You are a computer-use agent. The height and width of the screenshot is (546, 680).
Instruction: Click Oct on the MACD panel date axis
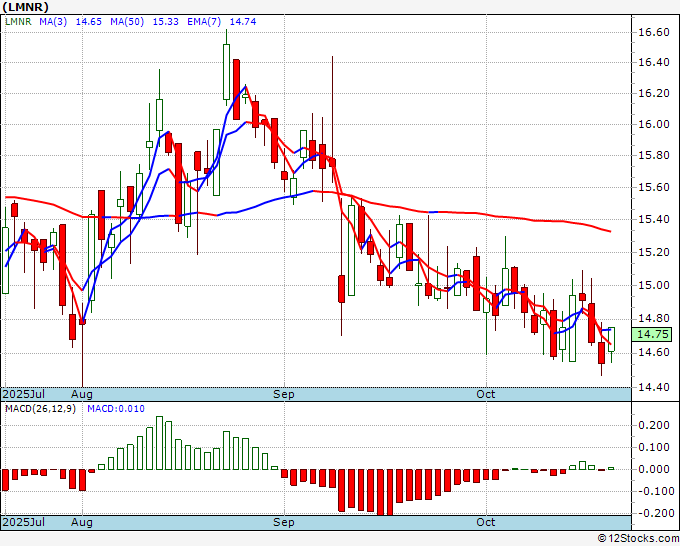click(486, 522)
